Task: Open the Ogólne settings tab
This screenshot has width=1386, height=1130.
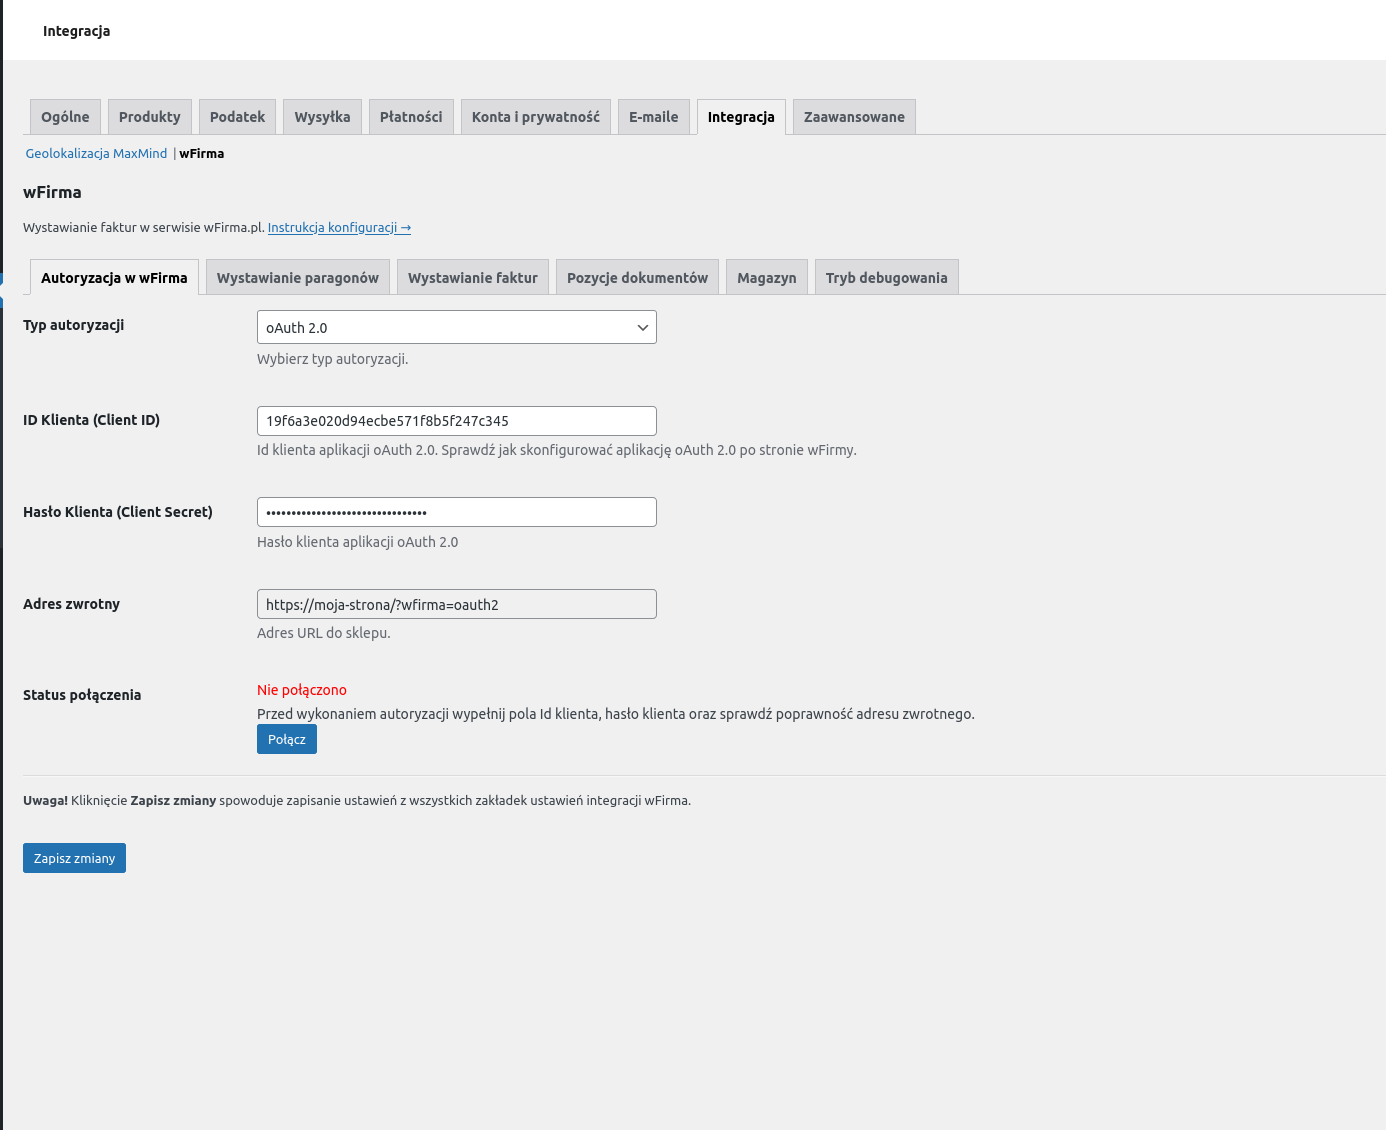Action: coord(65,117)
